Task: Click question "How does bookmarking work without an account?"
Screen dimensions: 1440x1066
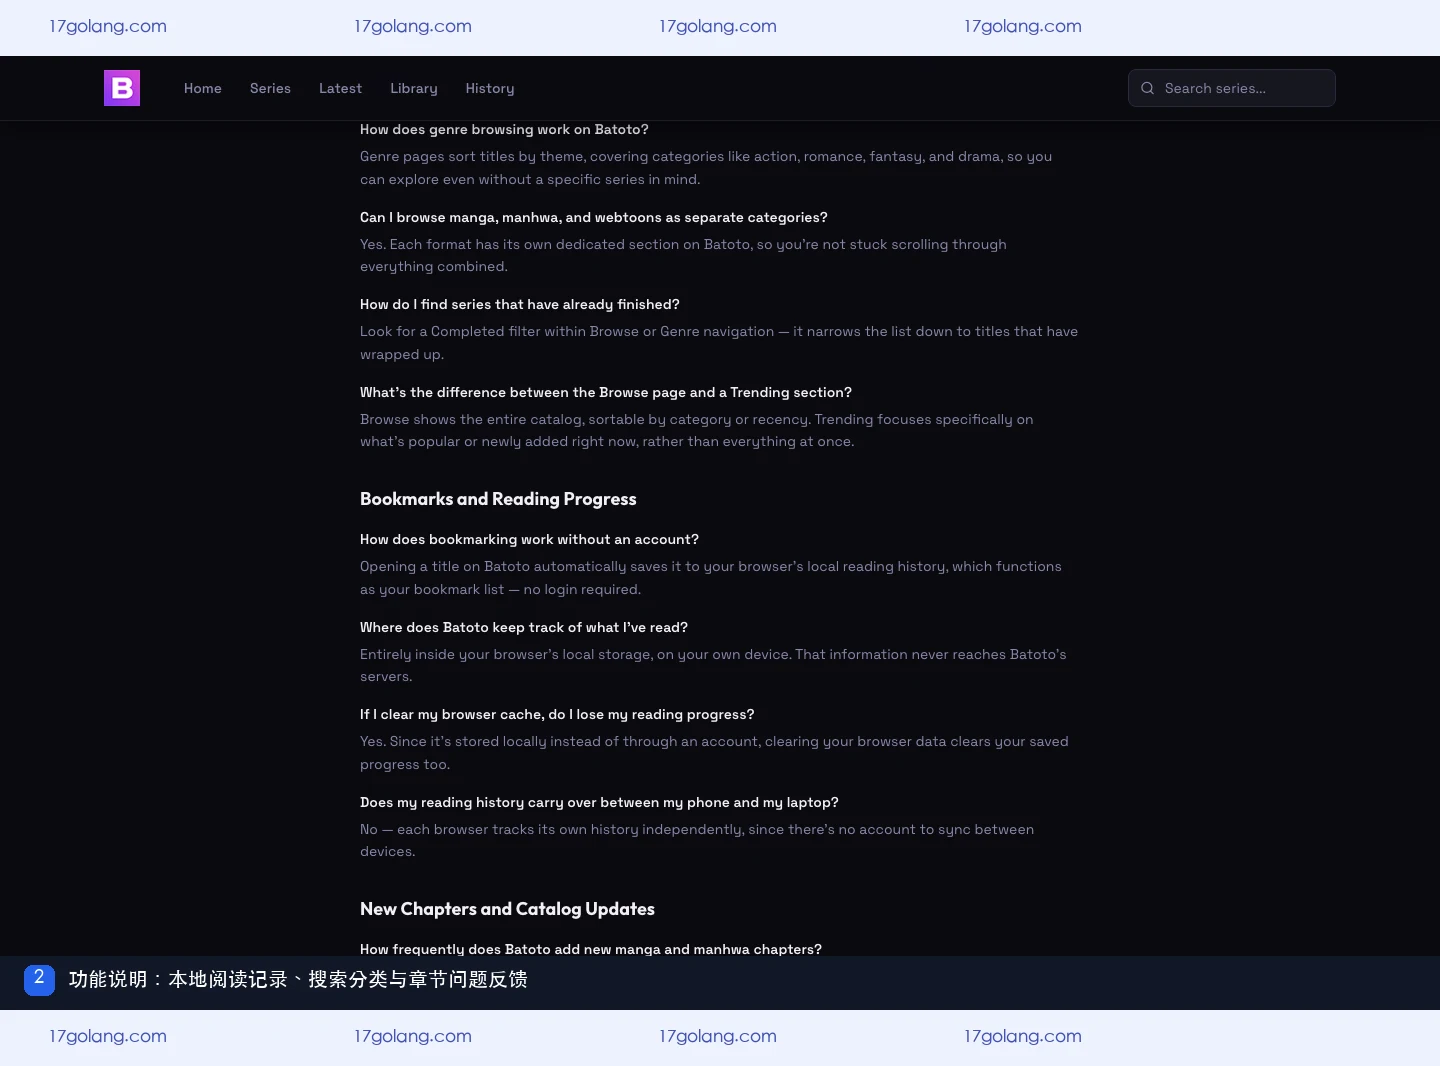Action: (529, 539)
